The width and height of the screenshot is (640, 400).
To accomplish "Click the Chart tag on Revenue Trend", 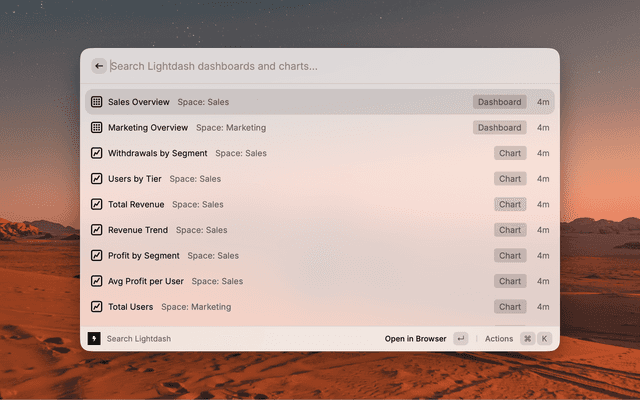I will 510,230.
